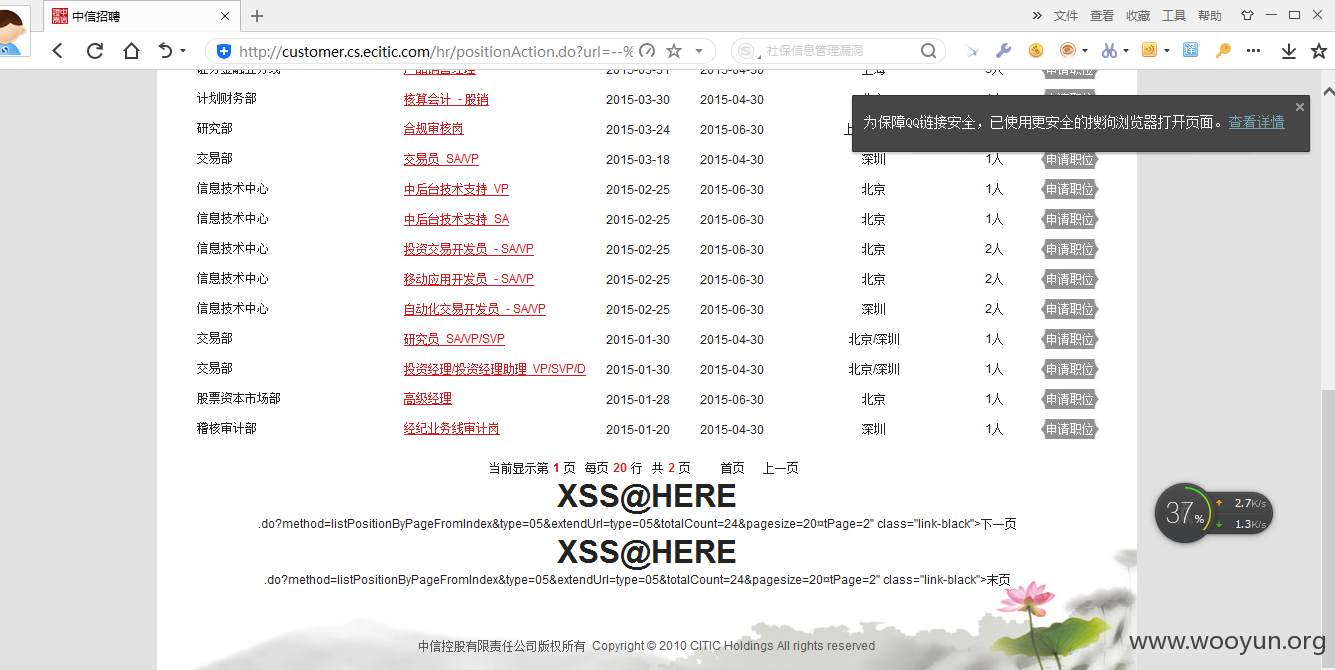The height and width of the screenshot is (670, 1335).
Task: Open the downloads arrow icon
Action: tap(1289, 51)
